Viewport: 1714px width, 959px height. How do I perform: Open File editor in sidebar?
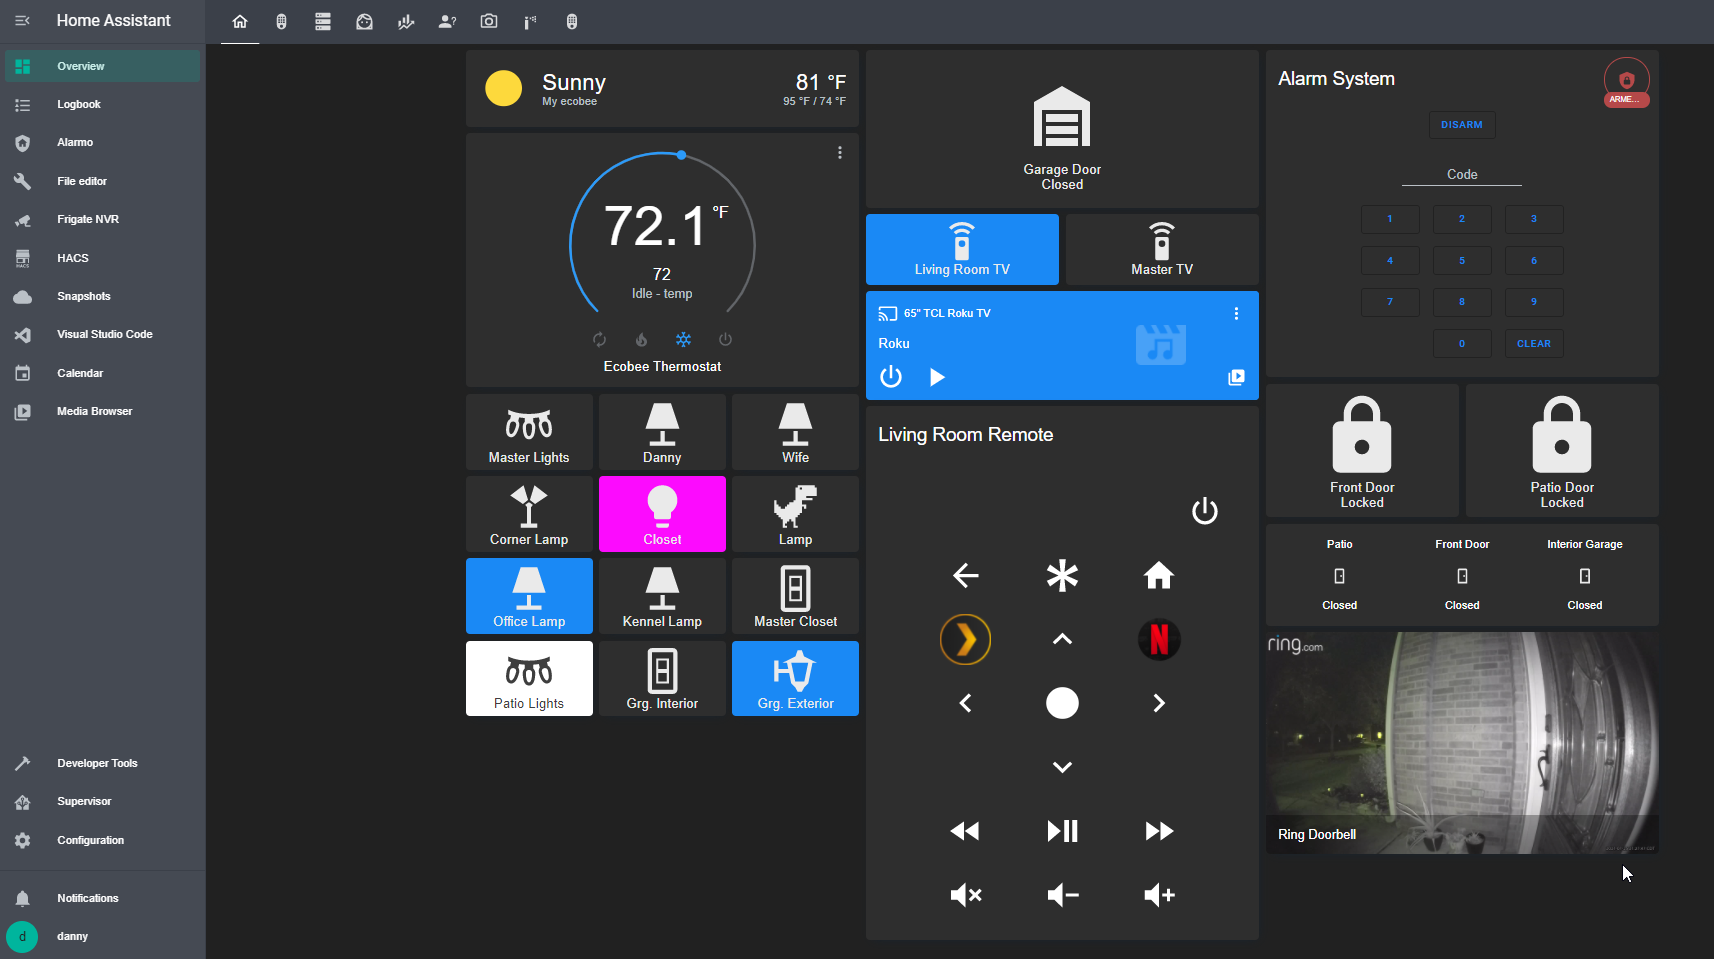102,181
